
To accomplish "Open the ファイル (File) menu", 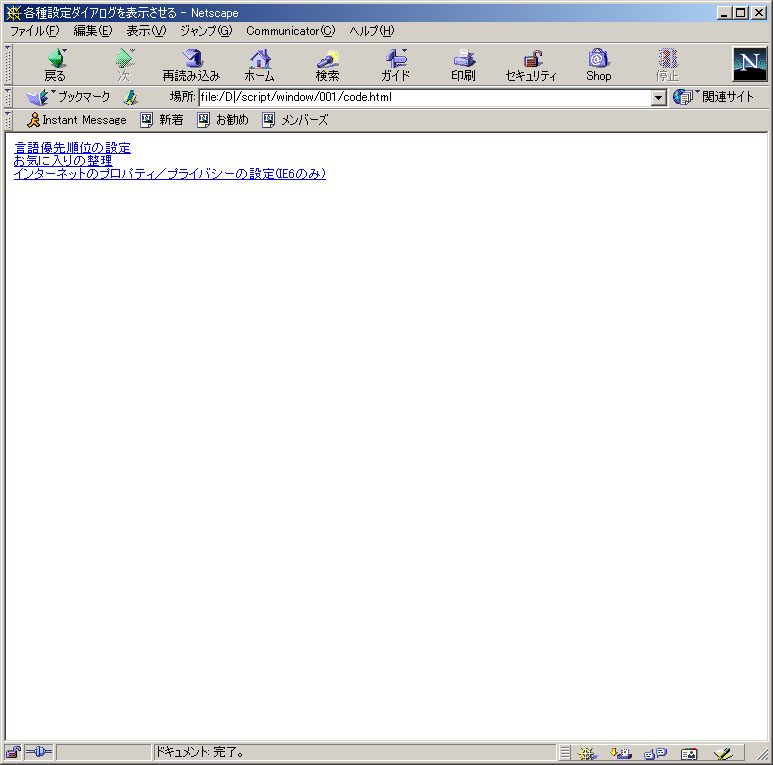I will coord(34,31).
